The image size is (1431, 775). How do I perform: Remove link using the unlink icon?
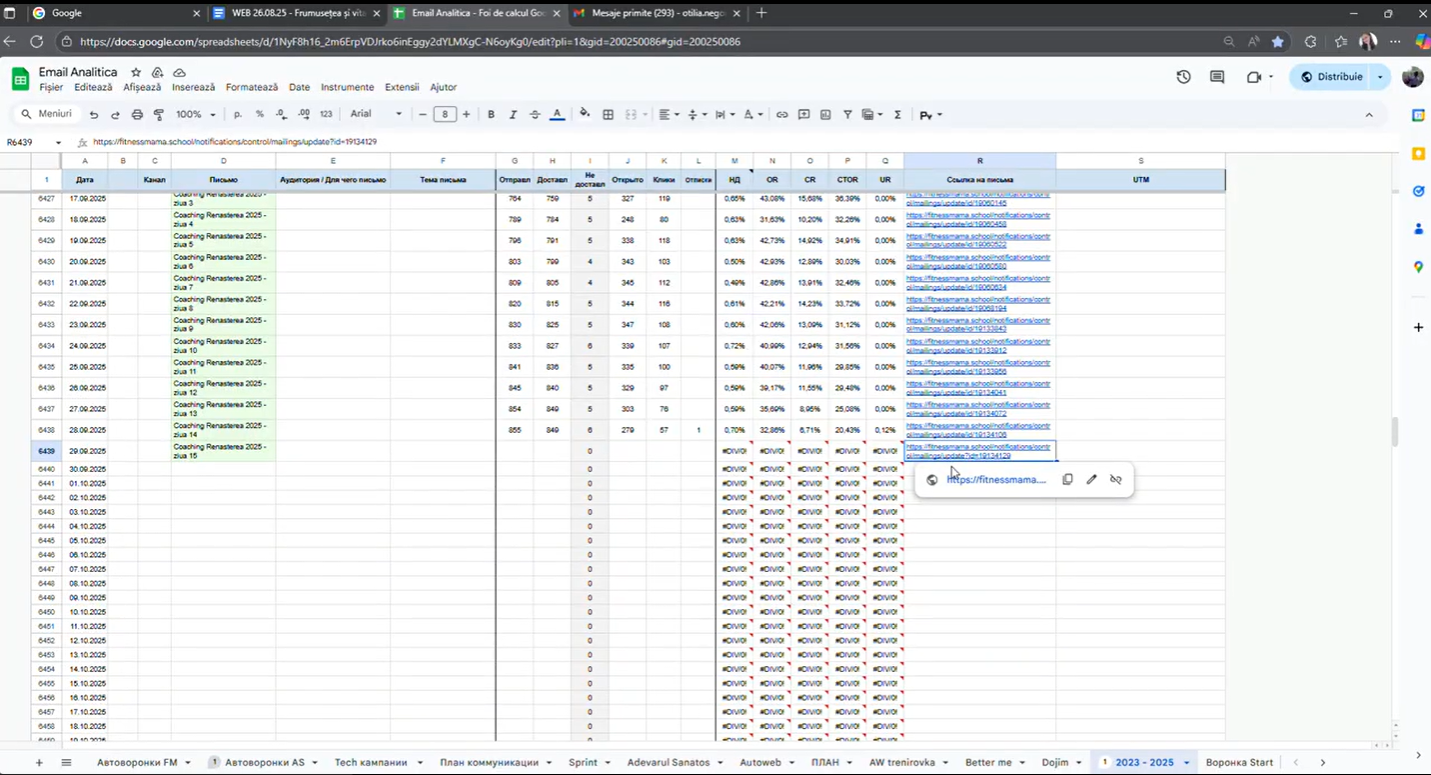[x=1116, y=480]
